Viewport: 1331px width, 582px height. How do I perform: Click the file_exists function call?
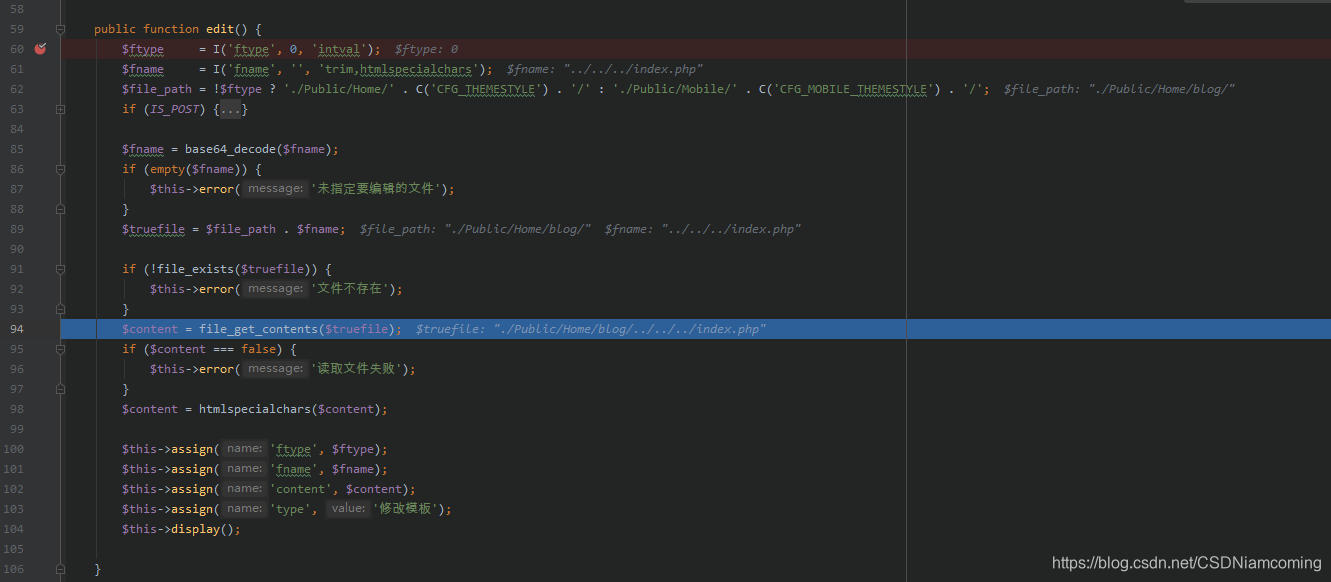195,269
